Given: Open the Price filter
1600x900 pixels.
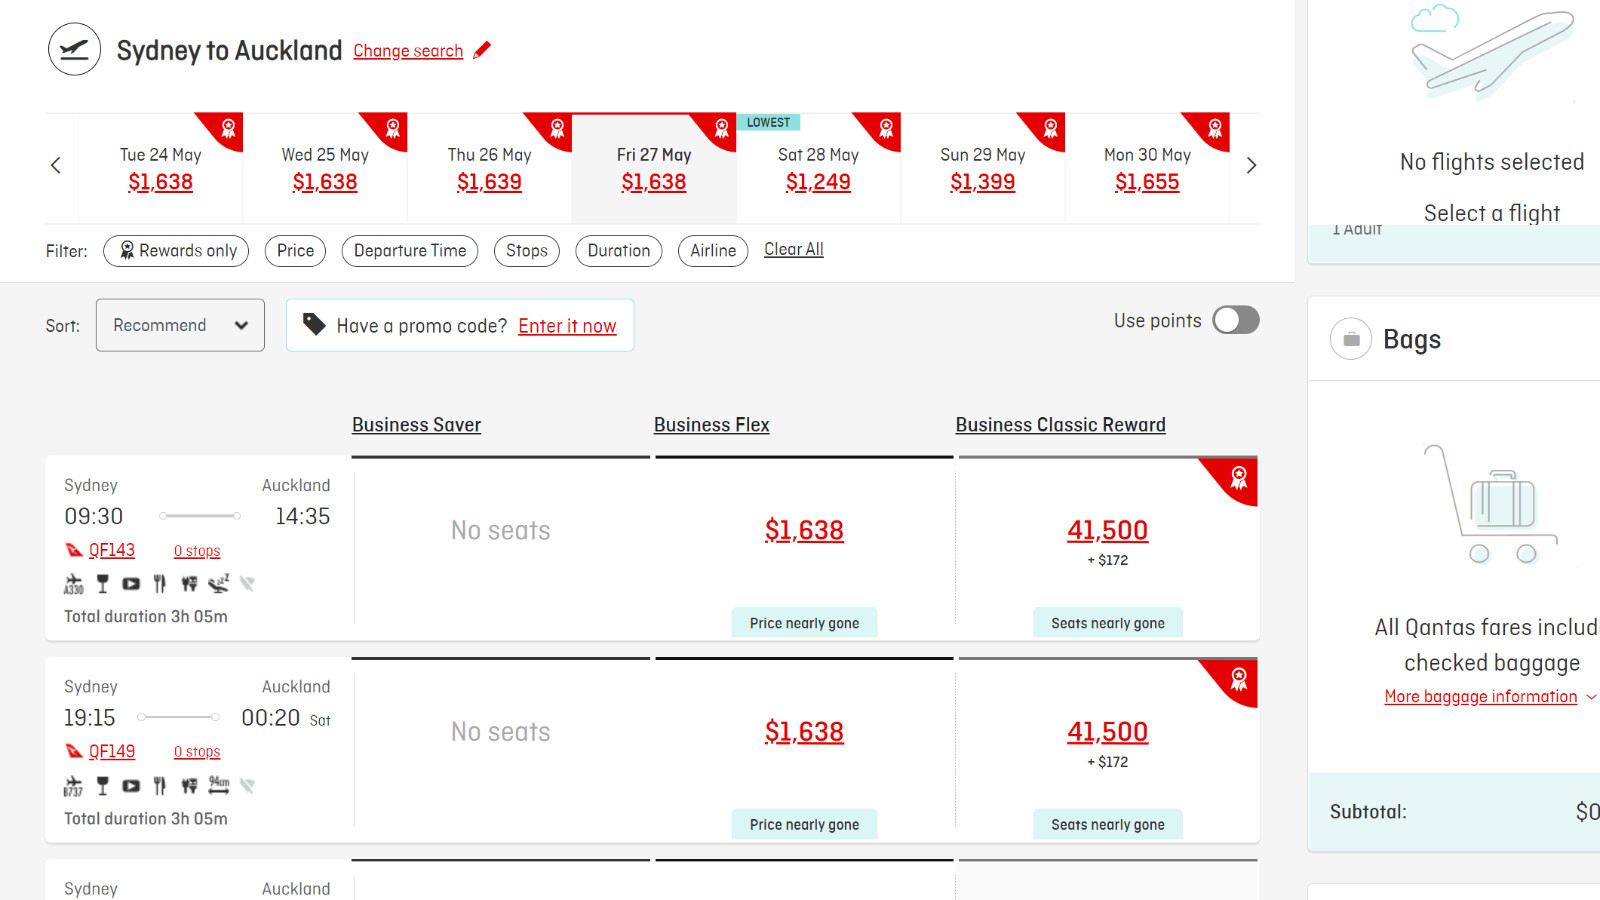Looking at the screenshot, I should pos(295,251).
